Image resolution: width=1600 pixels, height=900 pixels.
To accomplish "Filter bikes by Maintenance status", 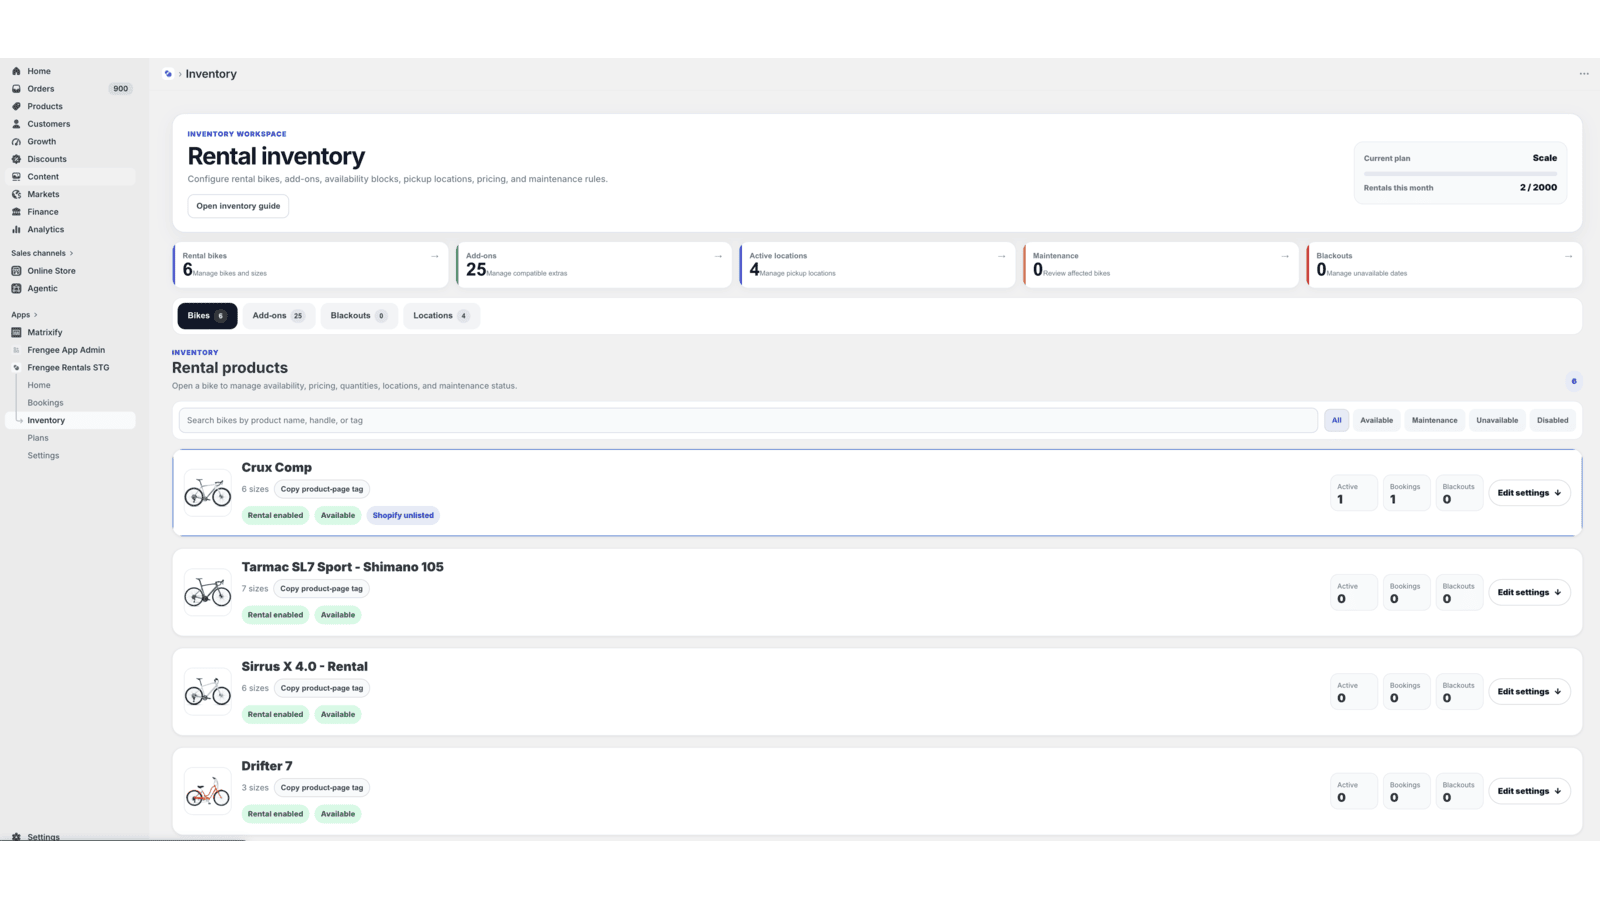I will (1434, 420).
